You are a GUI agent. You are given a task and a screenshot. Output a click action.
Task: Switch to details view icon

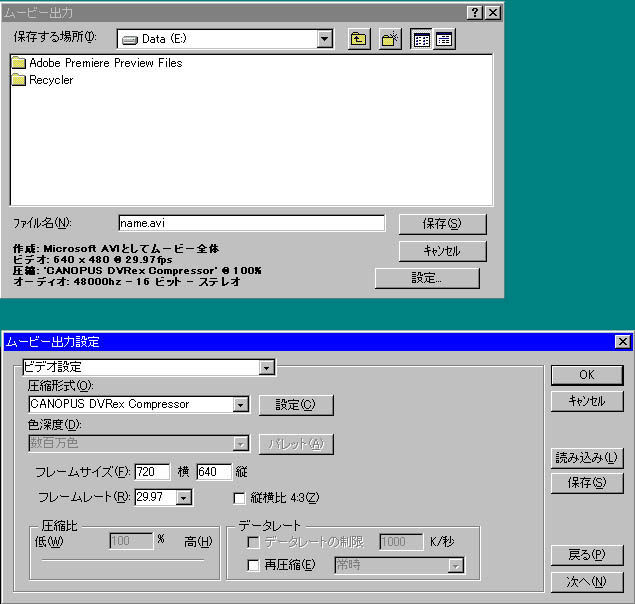click(x=443, y=39)
